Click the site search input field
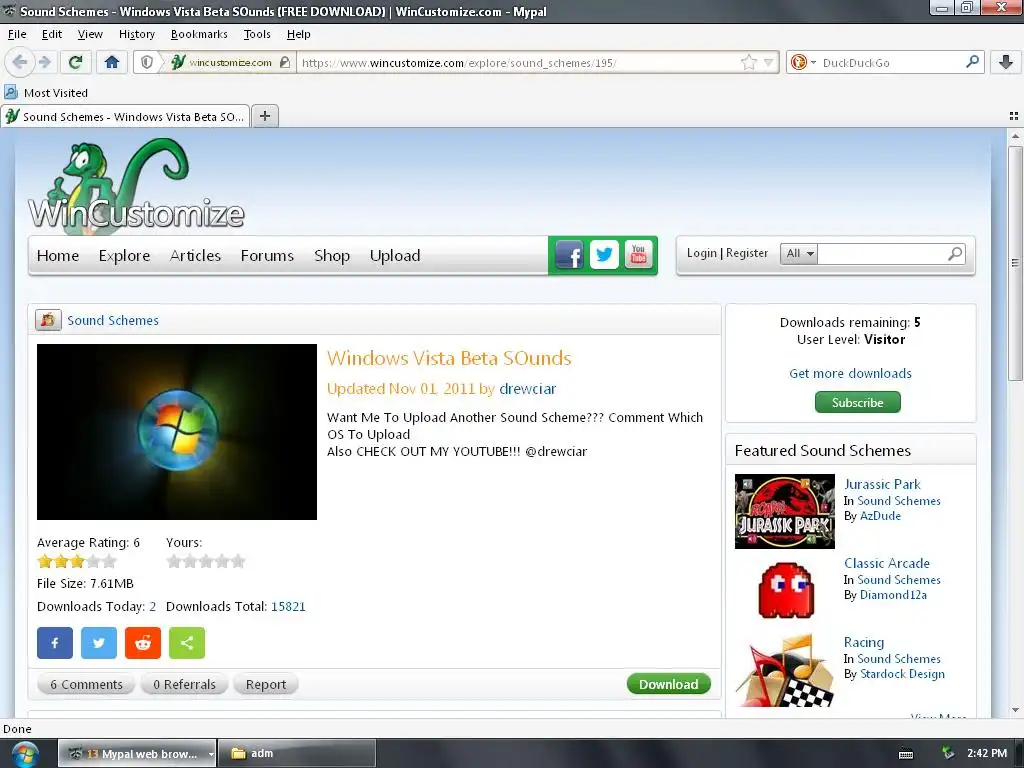Image resolution: width=1024 pixels, height=768 pixels. (882, 253)
